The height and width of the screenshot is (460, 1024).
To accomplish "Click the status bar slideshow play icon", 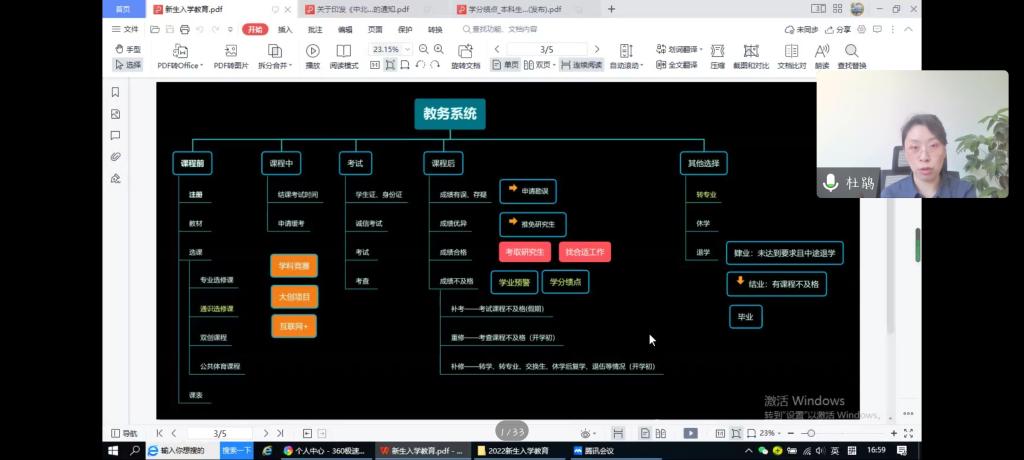I will pyautogui.click(x=690, y=433).
